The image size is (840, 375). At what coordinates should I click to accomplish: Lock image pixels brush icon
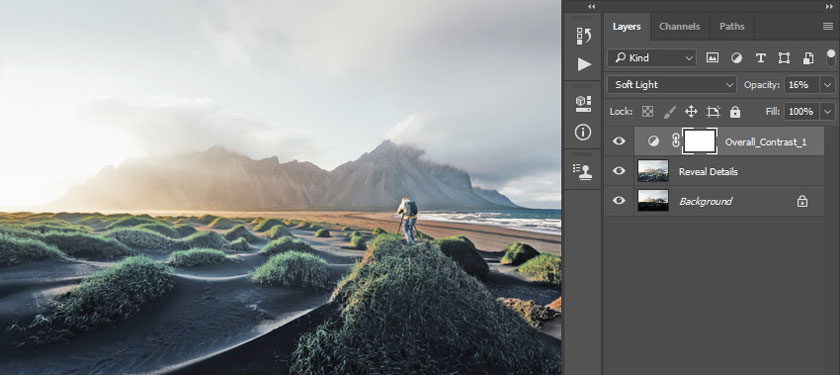point(670,111)
